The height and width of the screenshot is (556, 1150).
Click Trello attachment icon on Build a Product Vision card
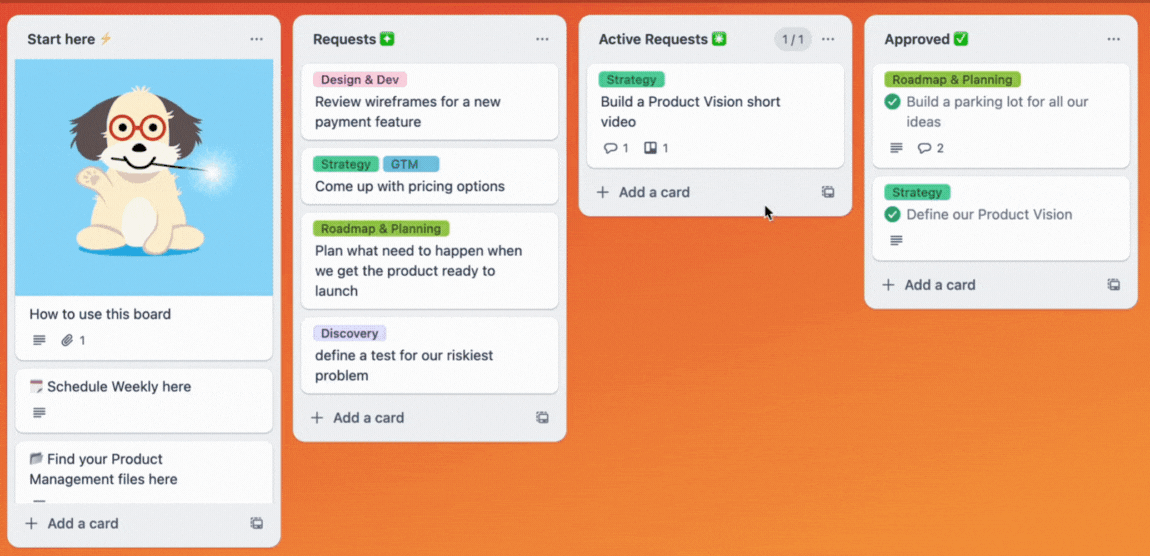650,148
